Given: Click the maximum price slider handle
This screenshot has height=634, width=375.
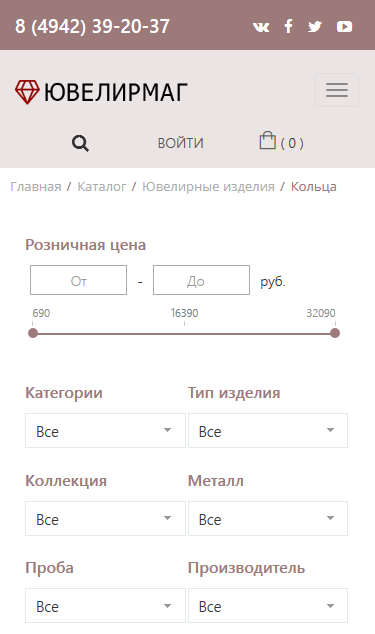Looking at the screenshot, I should tap(335, 333).
